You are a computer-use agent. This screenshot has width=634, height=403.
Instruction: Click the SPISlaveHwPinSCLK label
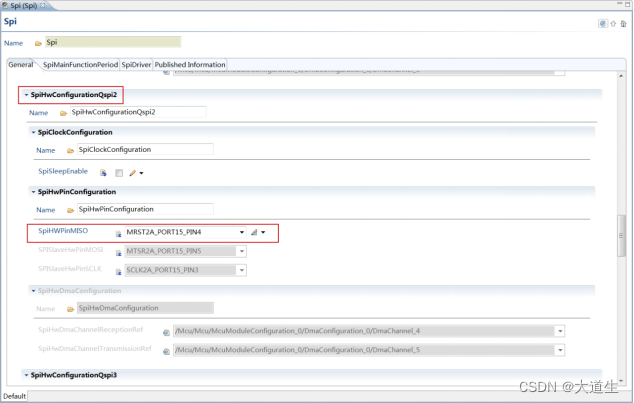coord(70,269)
